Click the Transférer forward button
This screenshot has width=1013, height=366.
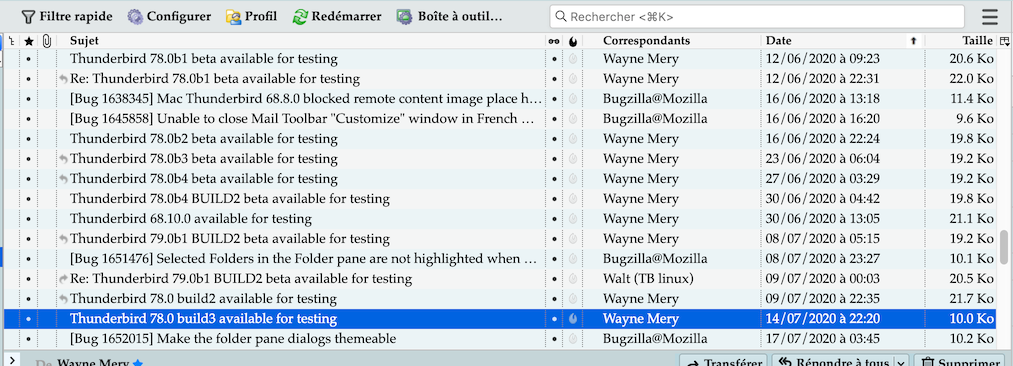(x=723, y=363)
